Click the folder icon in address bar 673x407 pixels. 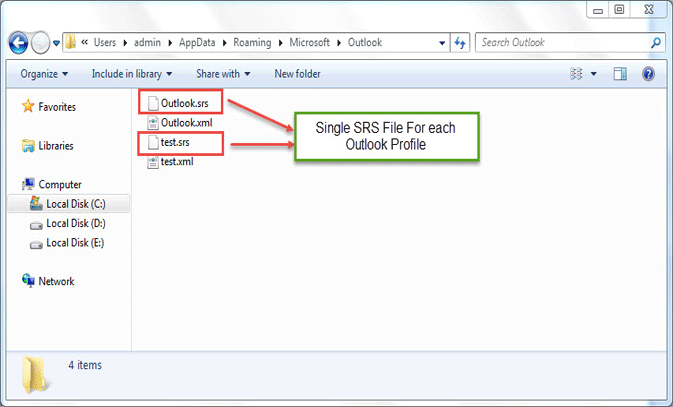point(70,42)
